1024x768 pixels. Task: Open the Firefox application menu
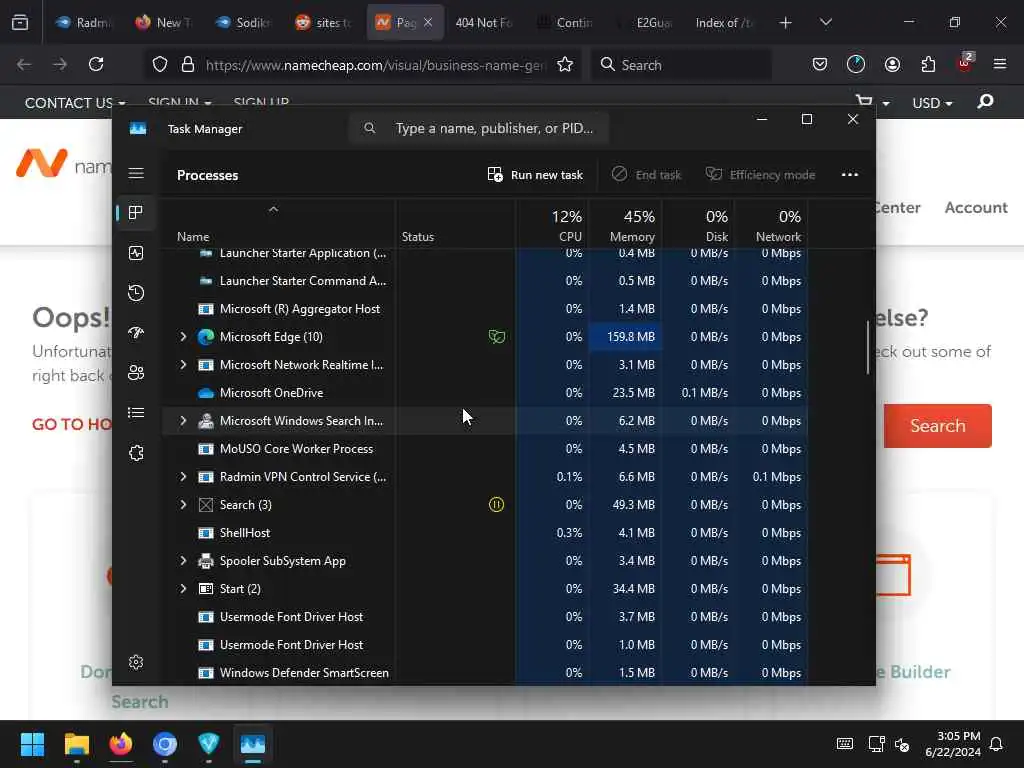[x=1000, y=64]
